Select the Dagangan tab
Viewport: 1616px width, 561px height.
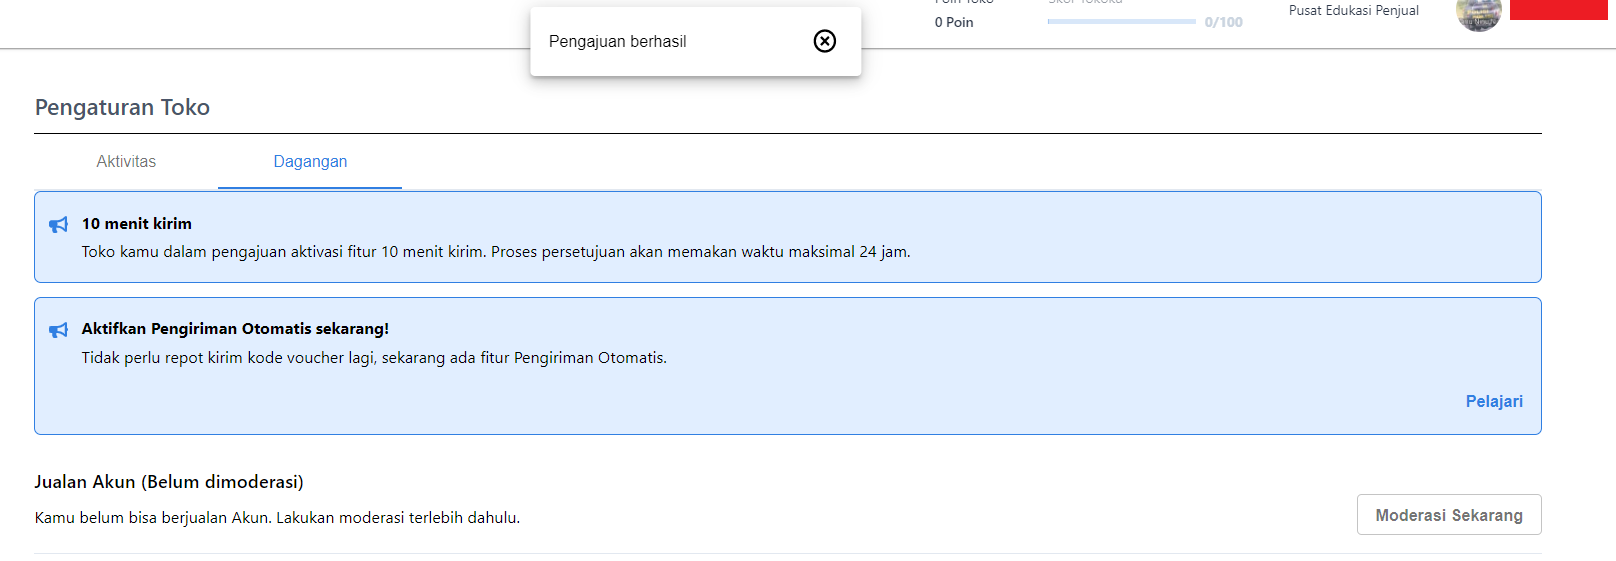pyautogui.click(x=310, y=162)
